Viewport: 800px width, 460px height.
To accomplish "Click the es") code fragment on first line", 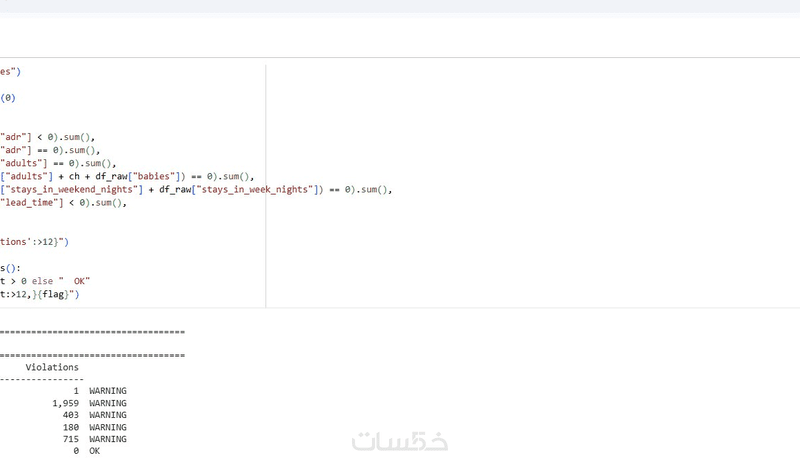I will tap(11, 72).
